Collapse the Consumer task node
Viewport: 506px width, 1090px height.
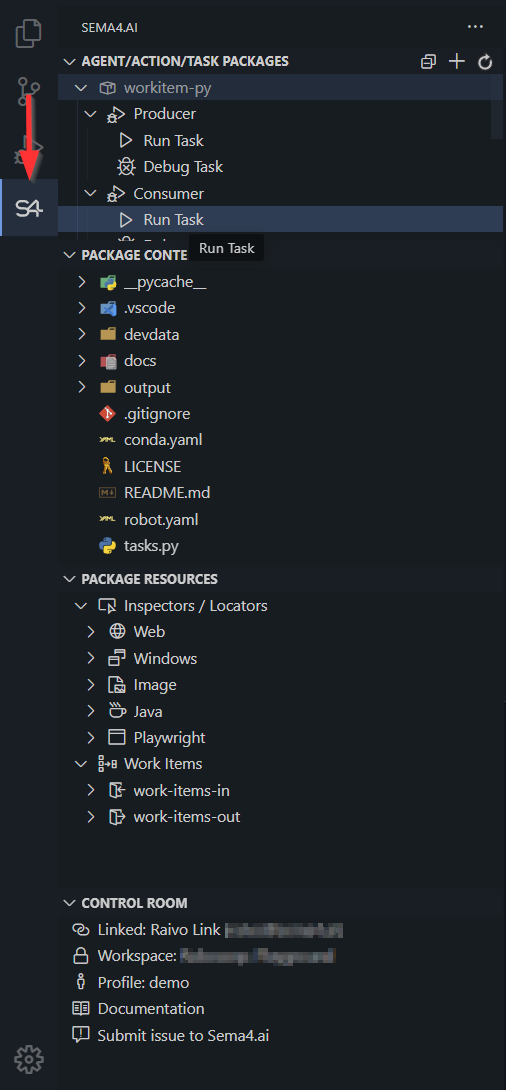click(91, 193)
